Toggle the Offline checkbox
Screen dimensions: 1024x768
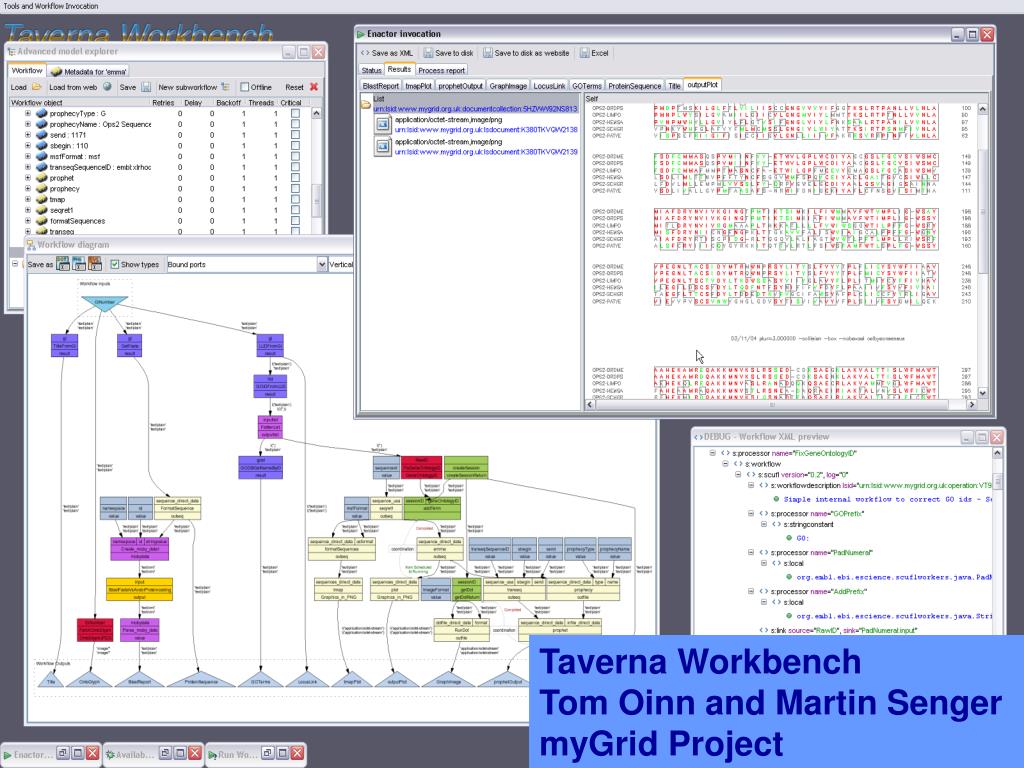(244, 87)
